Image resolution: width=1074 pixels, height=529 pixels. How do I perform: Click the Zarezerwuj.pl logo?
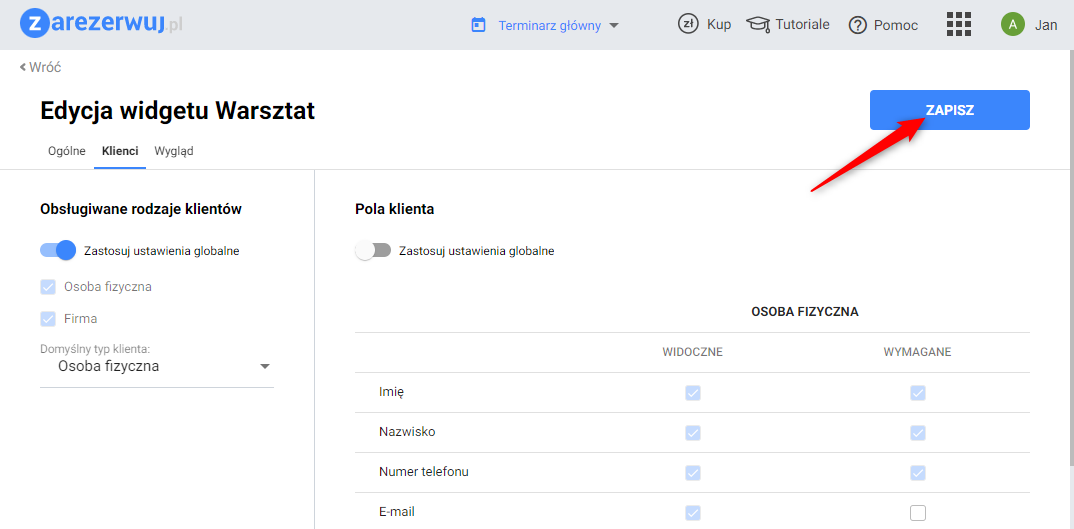point(101,24)
